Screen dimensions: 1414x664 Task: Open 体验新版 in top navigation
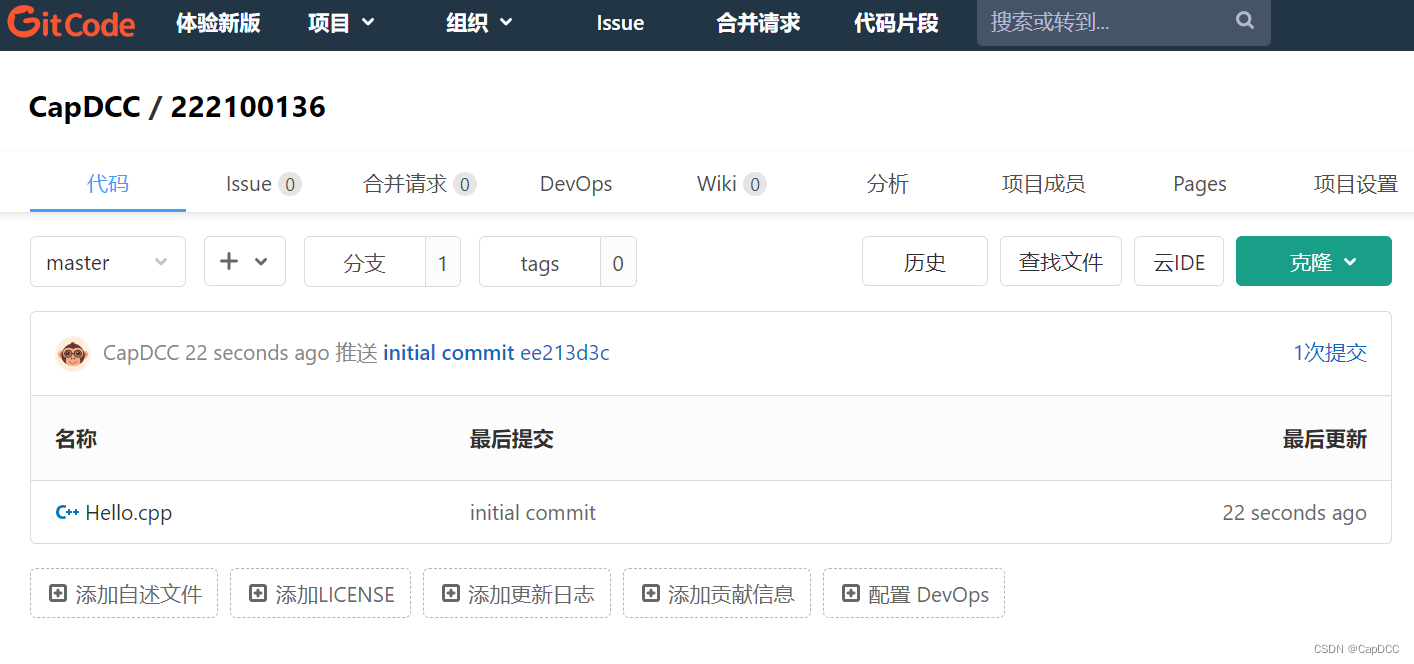pyautogui.click(x=218, y=23)
